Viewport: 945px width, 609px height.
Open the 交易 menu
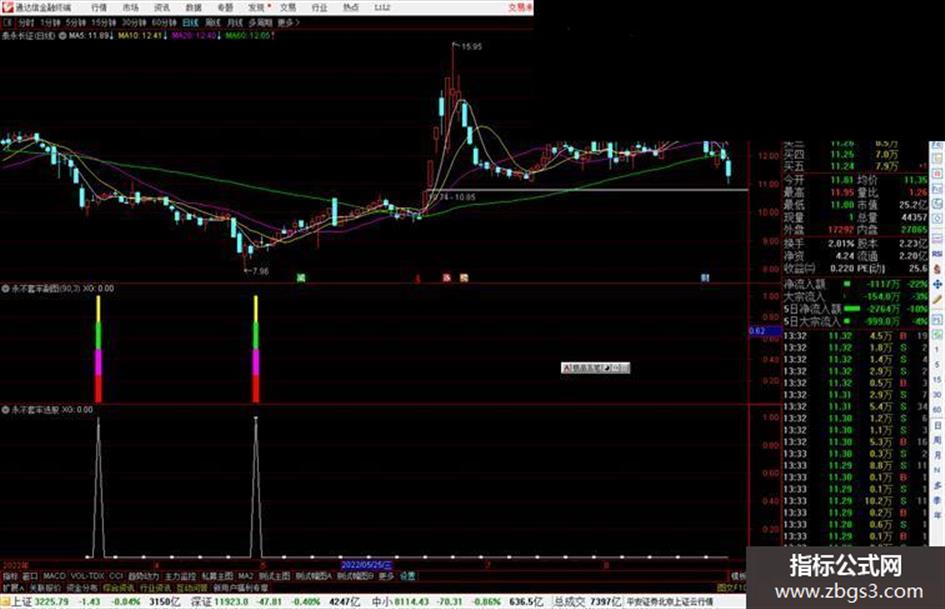pyautogui.click(x=288, y=7)
